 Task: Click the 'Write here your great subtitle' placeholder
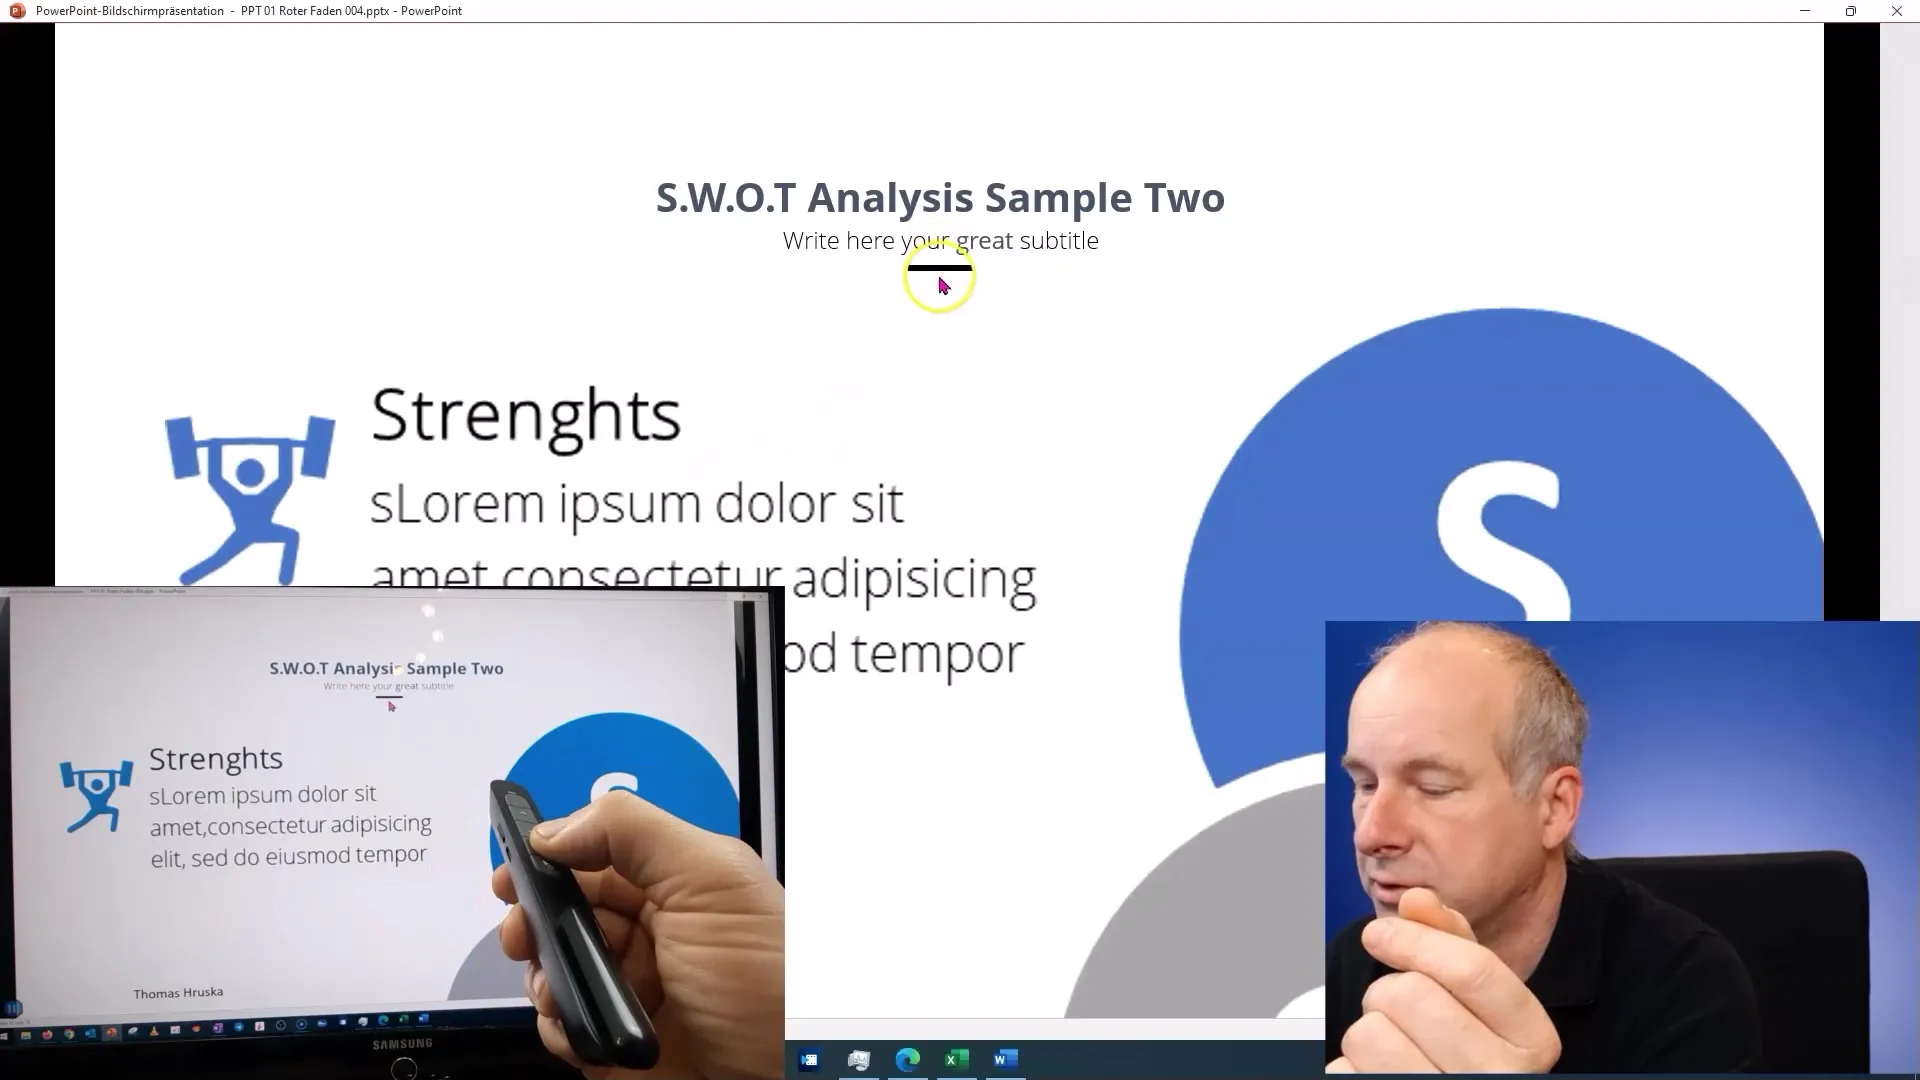(x=940, y=240)
